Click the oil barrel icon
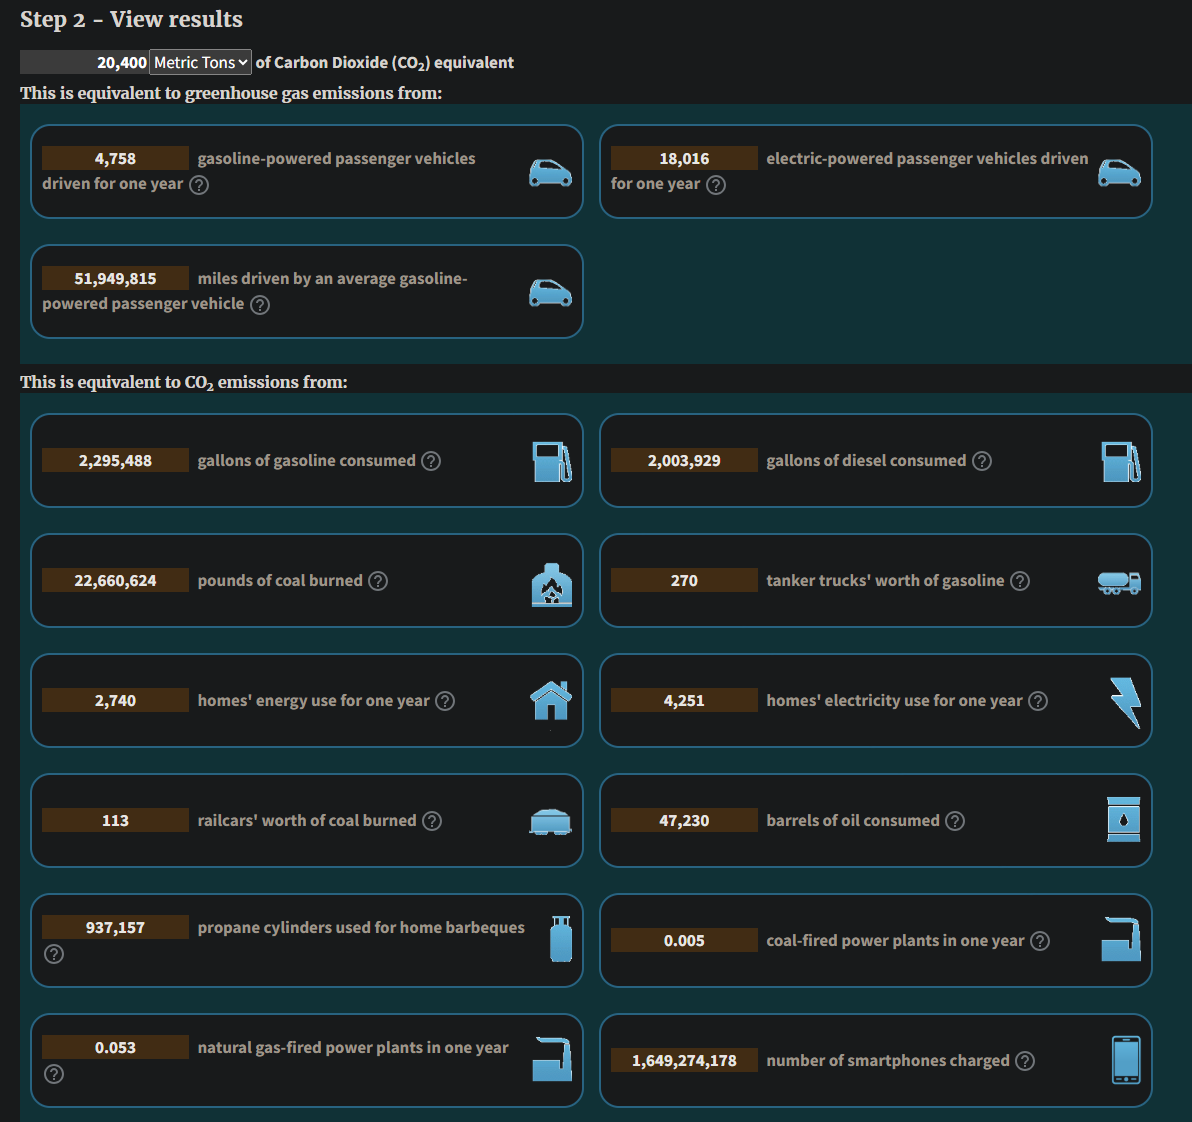This screenshot has width=1192, height=1122. click(1124, 819)
